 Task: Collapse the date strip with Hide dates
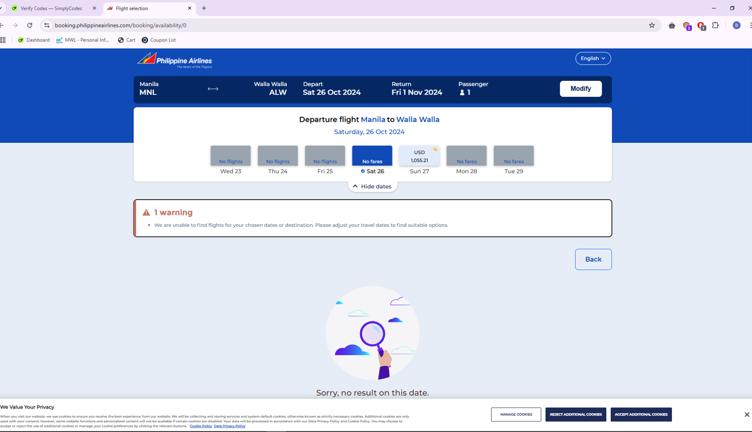(x=372, y=187)
